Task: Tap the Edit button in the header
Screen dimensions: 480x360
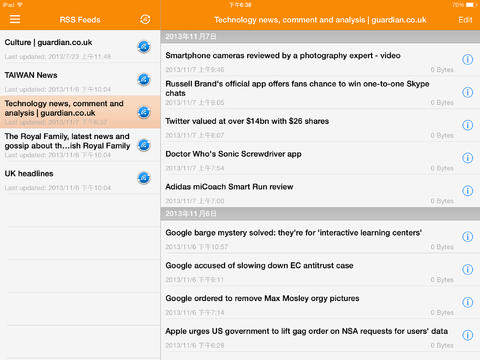Action: pos(465,20)
